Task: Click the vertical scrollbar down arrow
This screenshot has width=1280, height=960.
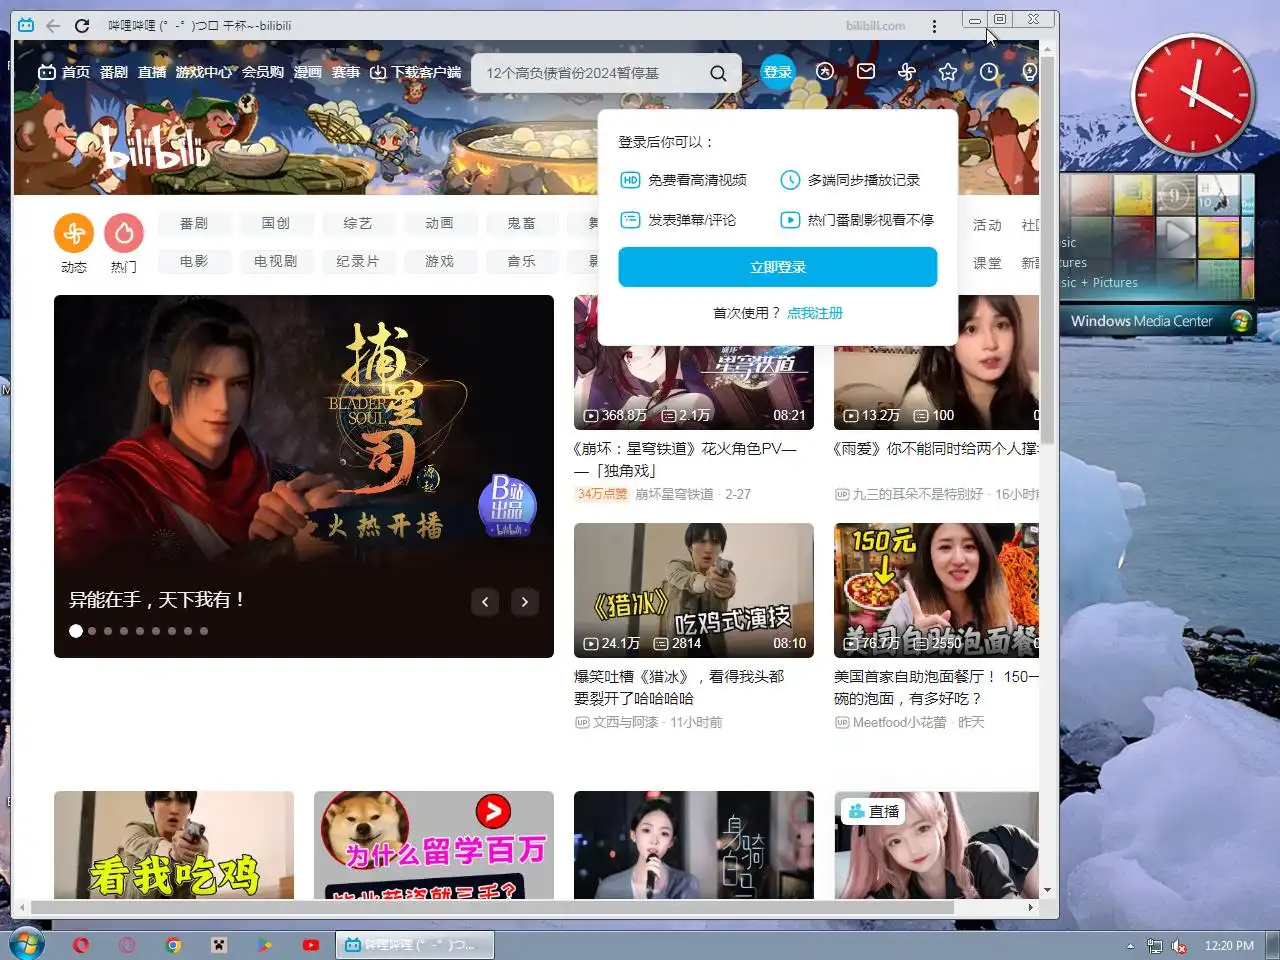Action: click(x=1047, y=890)
